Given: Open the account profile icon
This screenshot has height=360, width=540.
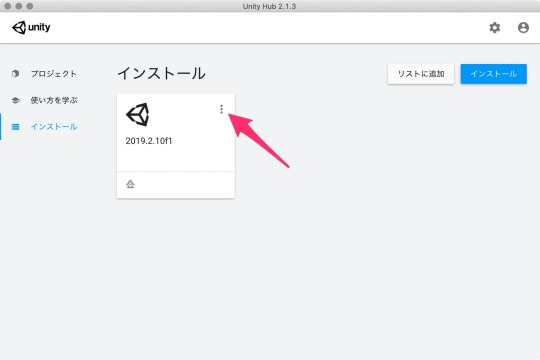Looking at the screenshot, I should coord(523,28).
